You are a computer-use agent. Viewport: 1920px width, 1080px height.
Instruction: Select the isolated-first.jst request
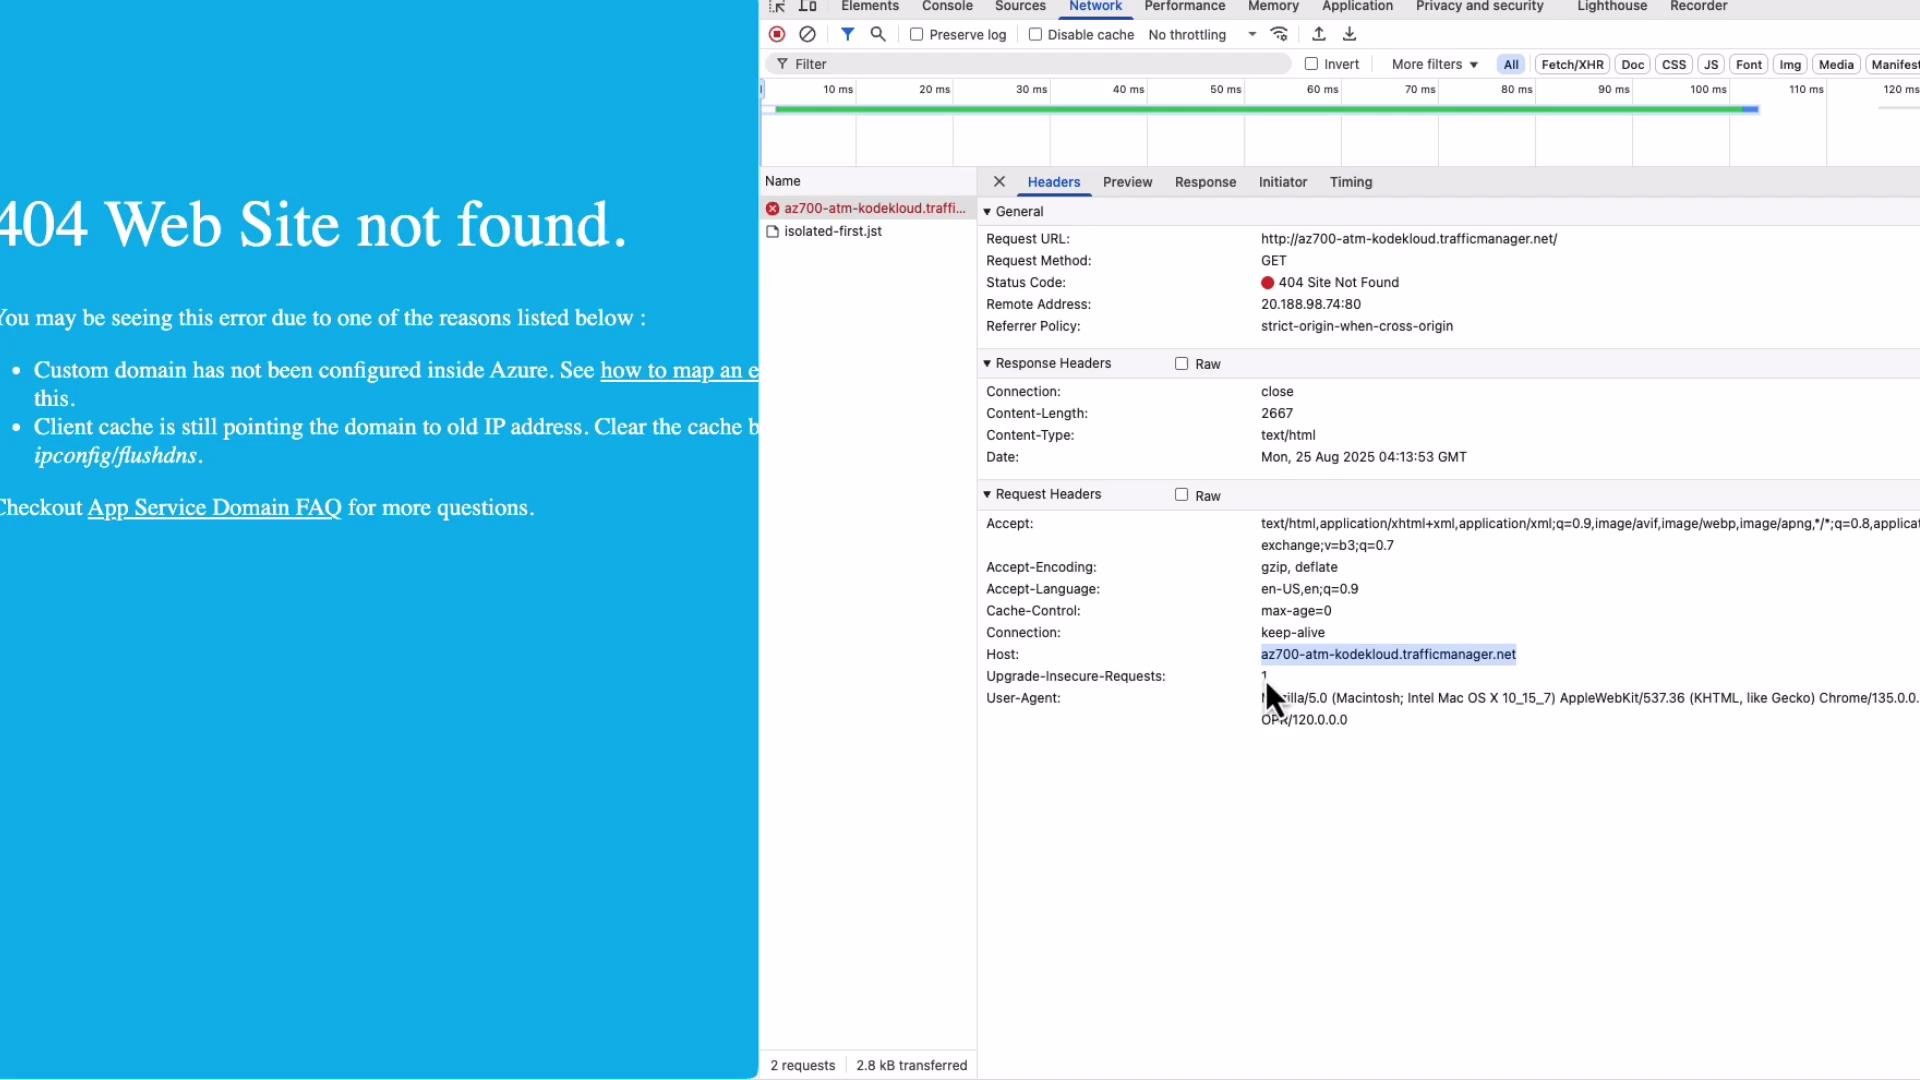(867, 231)
